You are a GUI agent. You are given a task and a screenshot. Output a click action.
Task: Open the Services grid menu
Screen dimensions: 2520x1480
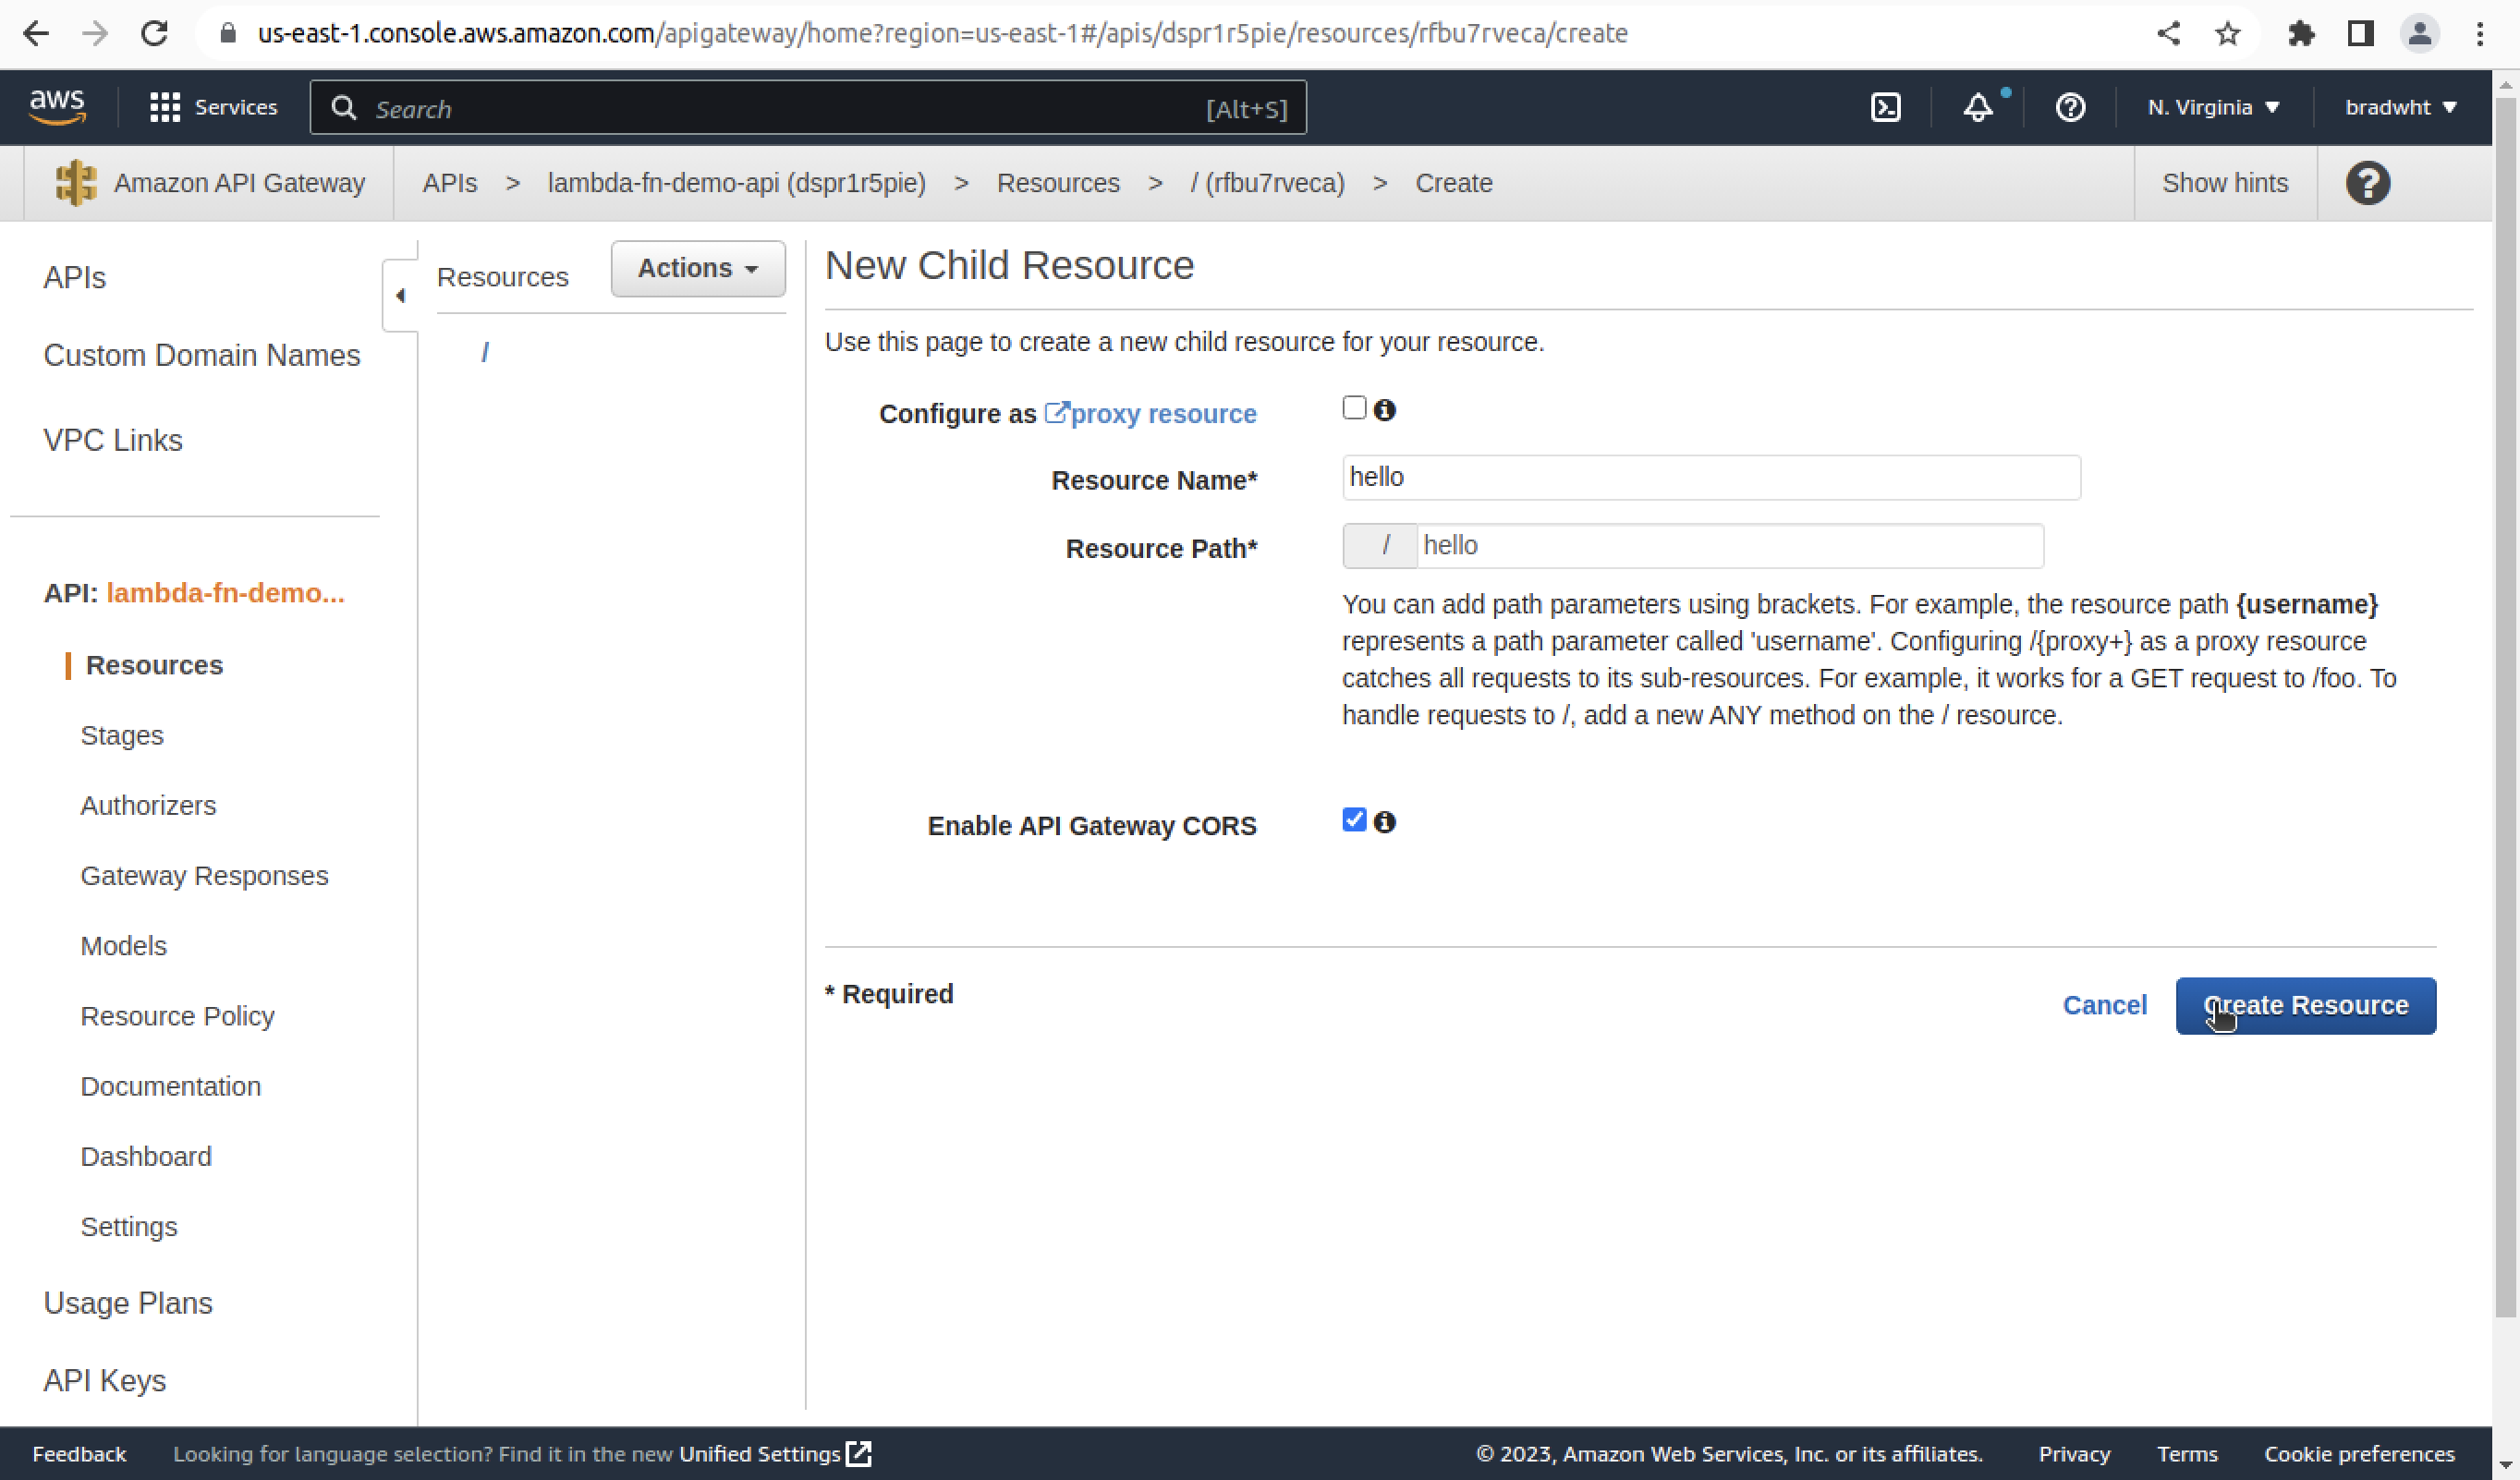(x=213, y=107)
